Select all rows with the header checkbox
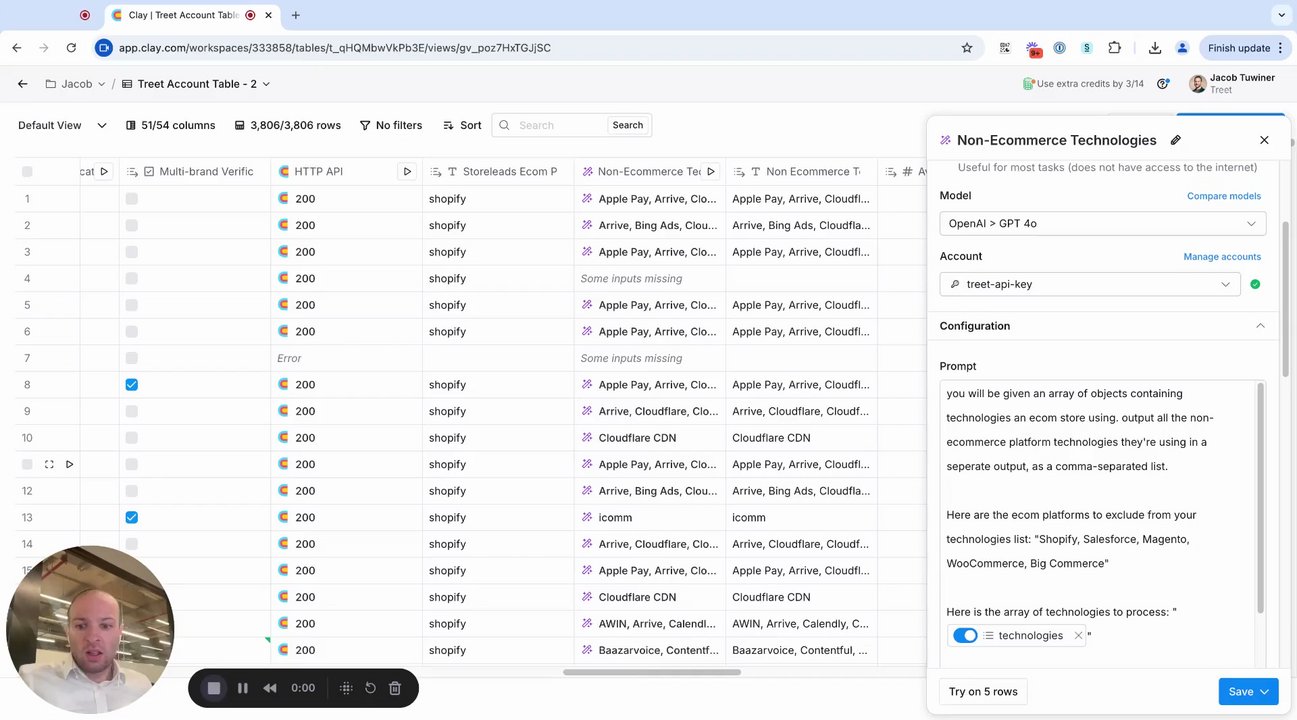This screenshot has width=1297, height=720. point(27,172)
